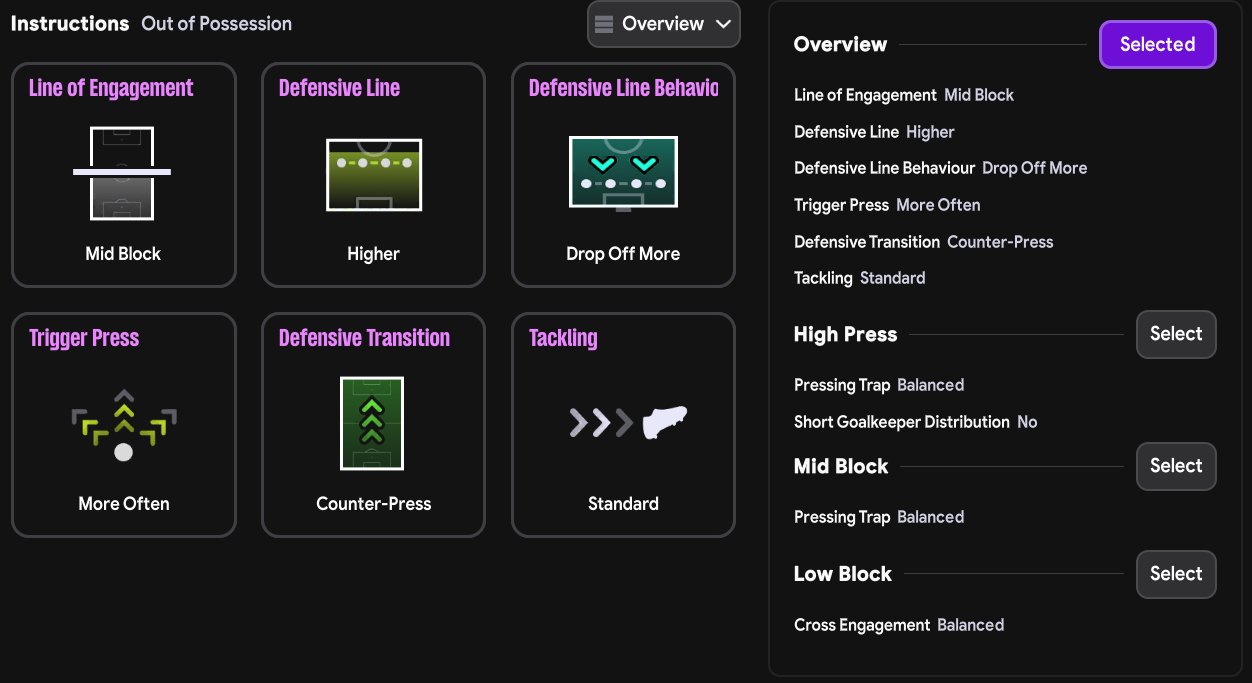1252x683 pixels.
Task: Toggle the Selected button for Overview
Action: point(1157,44)
